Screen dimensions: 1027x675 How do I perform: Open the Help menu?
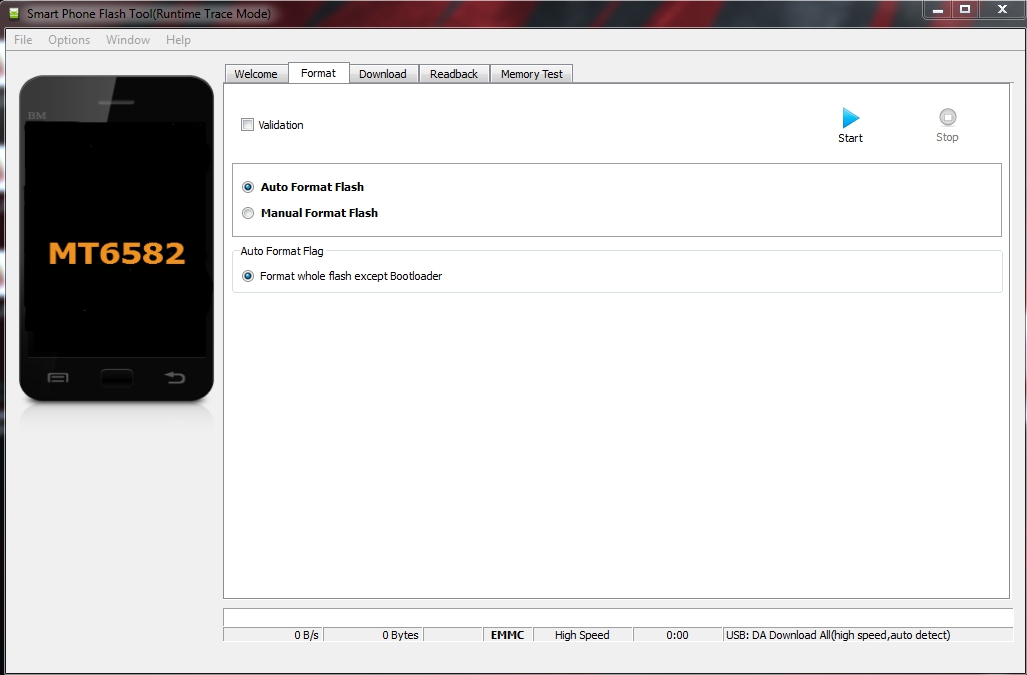(178, 40)
